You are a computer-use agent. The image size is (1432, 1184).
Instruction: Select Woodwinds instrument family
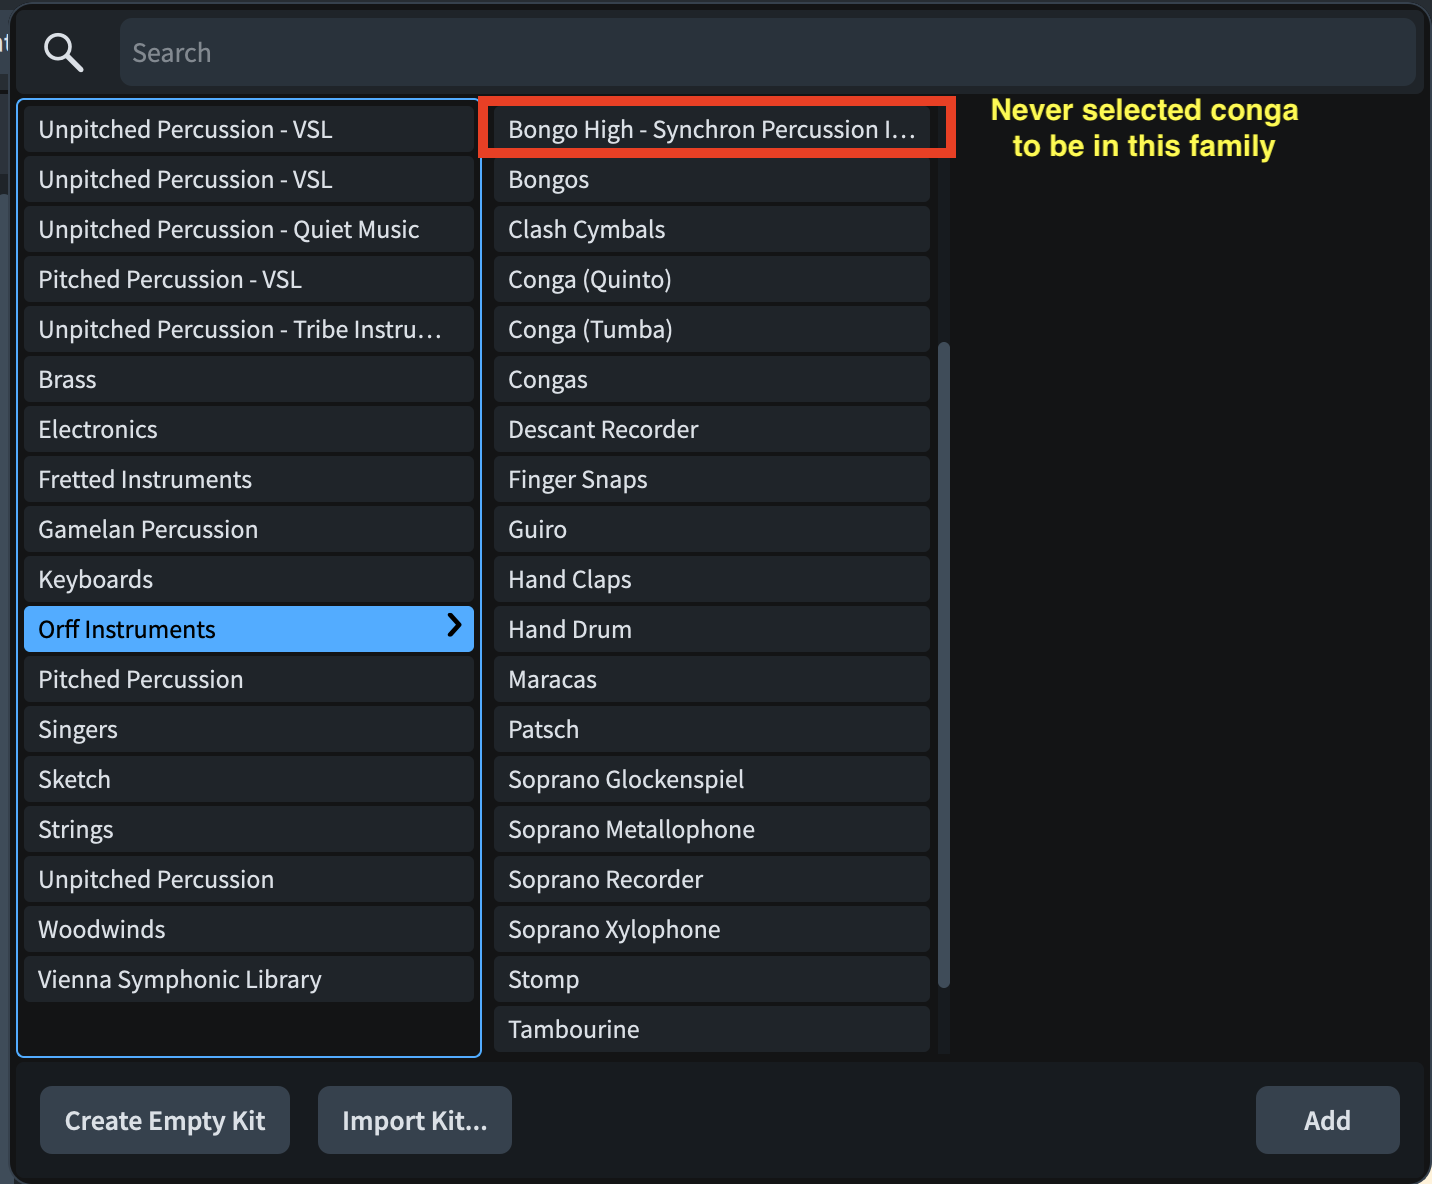[248, 930]
